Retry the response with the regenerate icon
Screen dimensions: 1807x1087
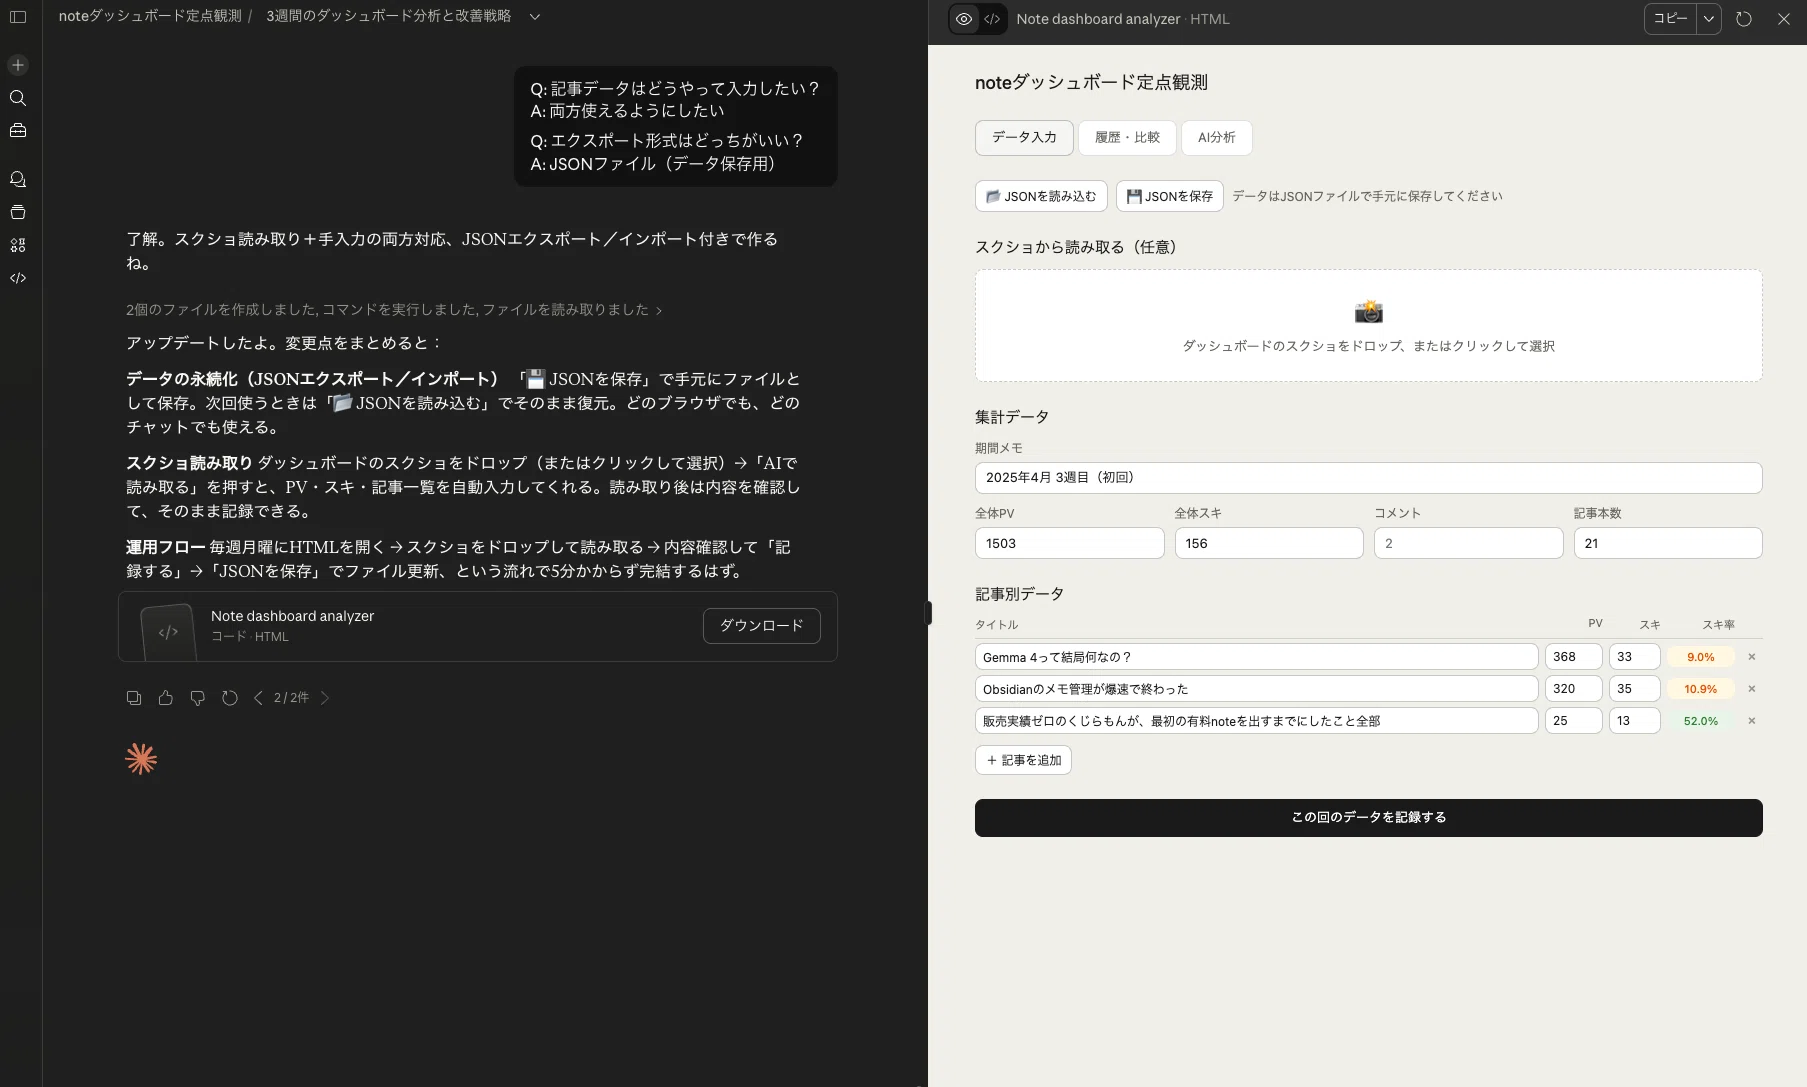pos(230,698)
